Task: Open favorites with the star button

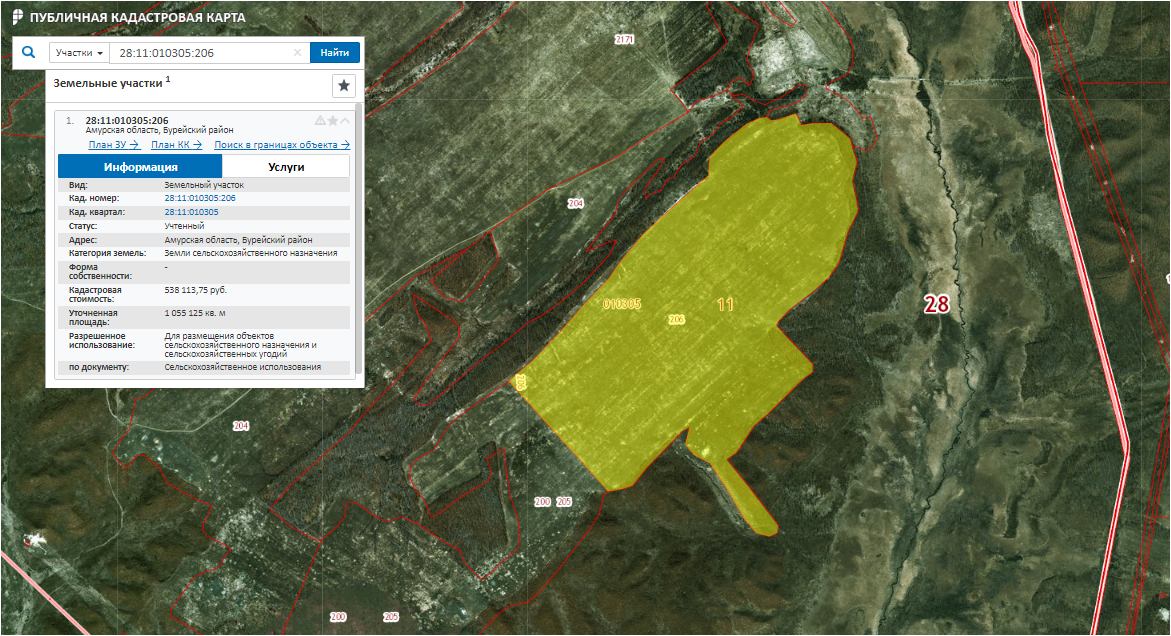Action: pos(344,86)
